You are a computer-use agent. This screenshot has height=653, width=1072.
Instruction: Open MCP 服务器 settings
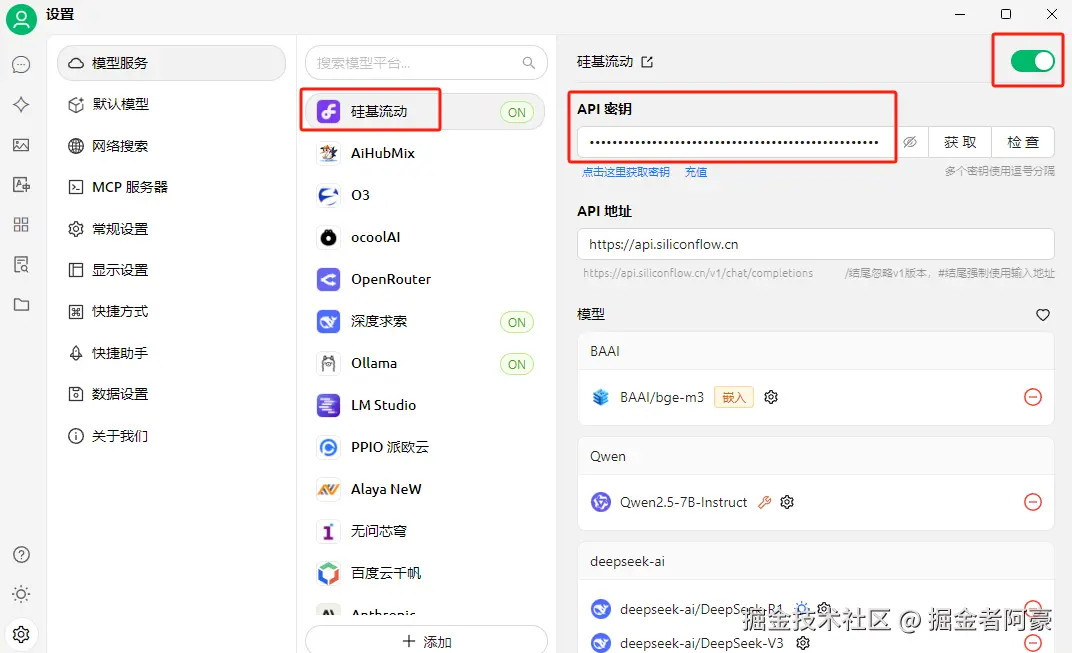[x=171, y=187]
